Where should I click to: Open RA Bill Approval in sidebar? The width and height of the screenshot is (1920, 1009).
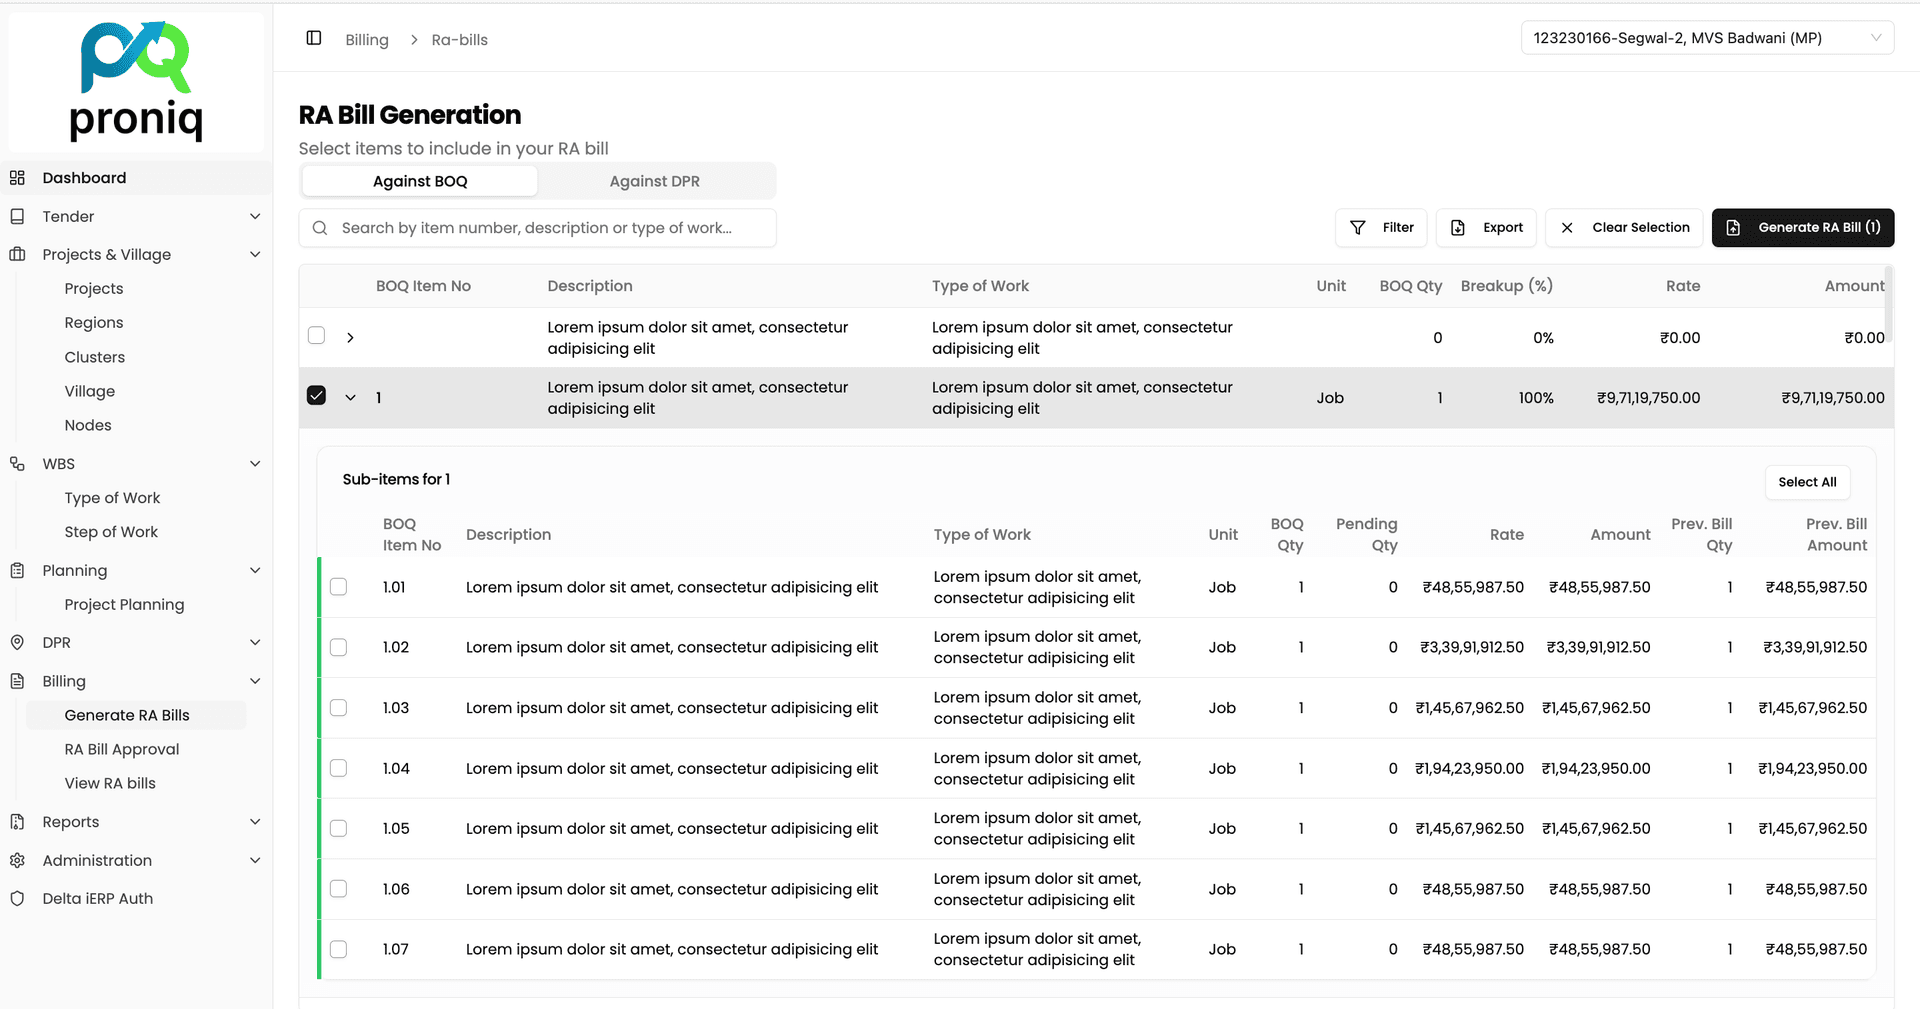(x=122, y=750)
